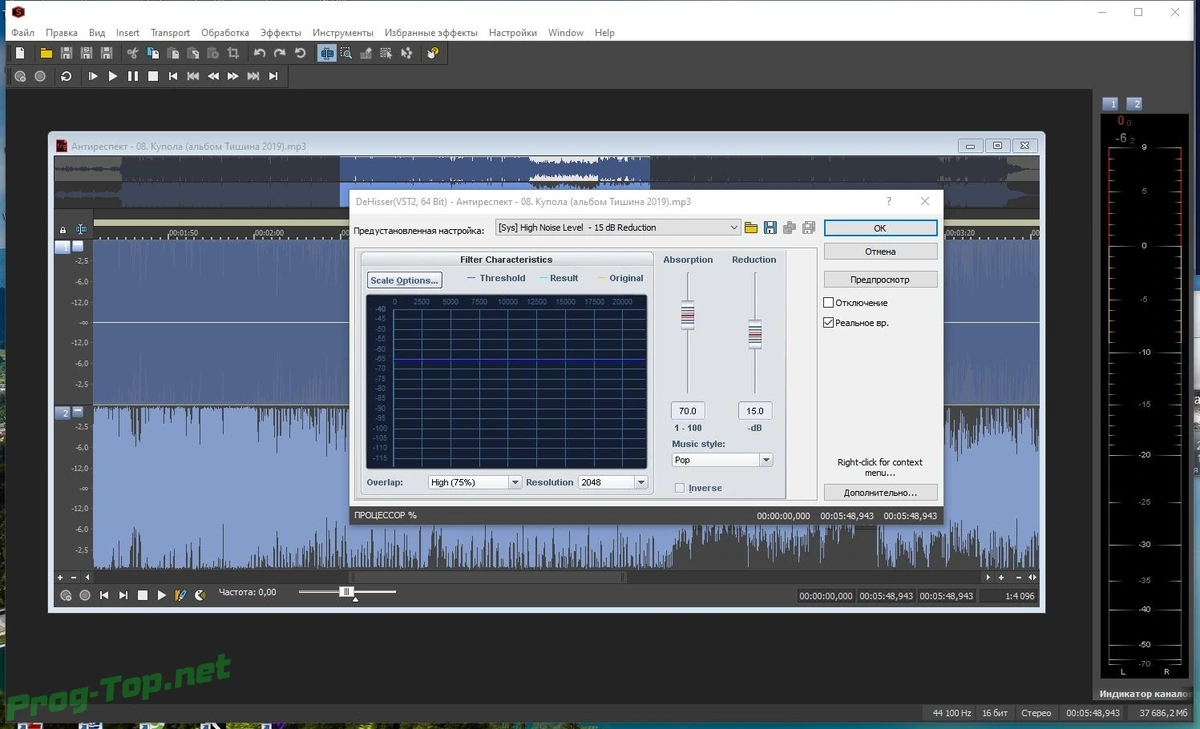Click the Absorption slider handle
Image resolution: width=1200 pixels, height=729 pixels.
coord(687,317)
